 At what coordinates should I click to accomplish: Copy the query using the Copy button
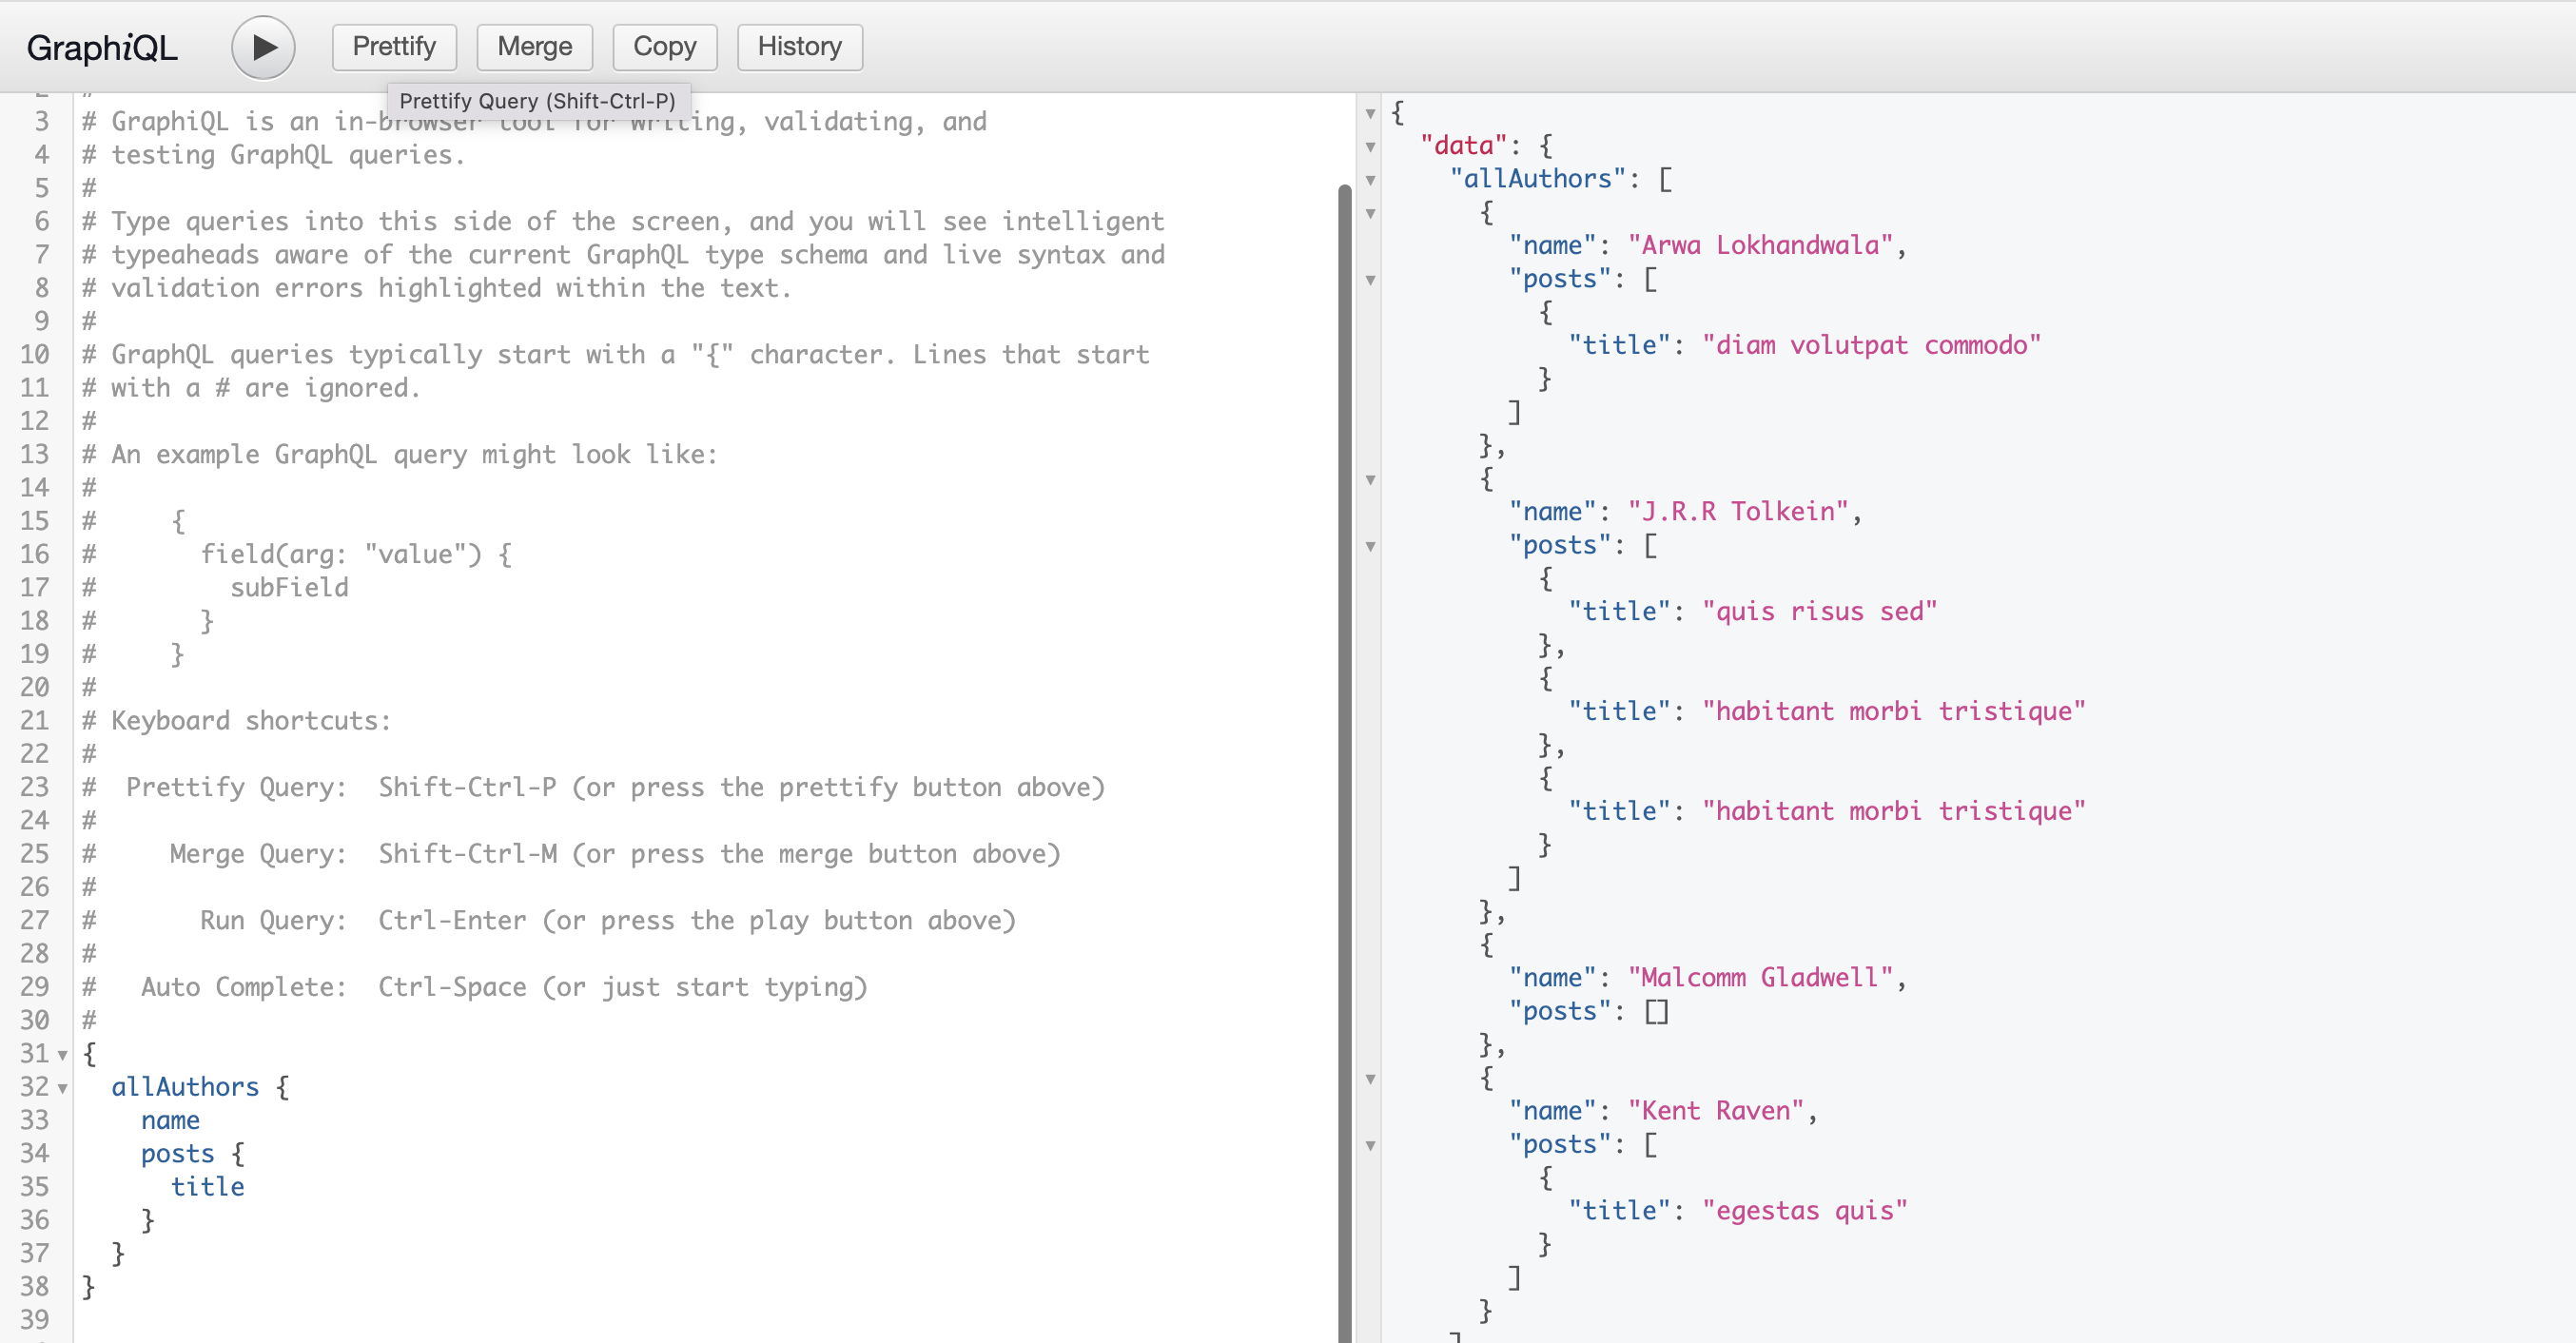point(664,47)
